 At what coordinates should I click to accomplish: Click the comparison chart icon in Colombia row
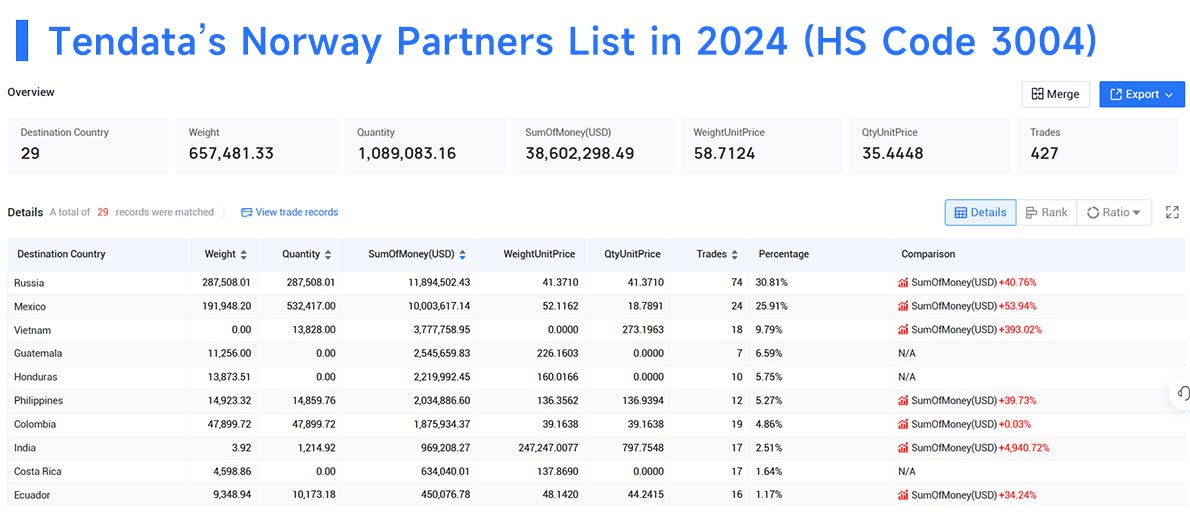(903, 424)
